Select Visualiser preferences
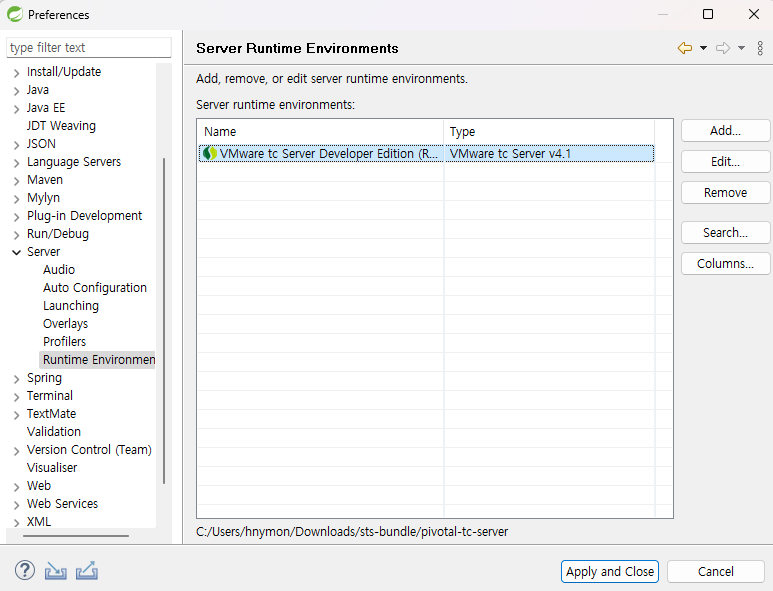 coord(52,467)
